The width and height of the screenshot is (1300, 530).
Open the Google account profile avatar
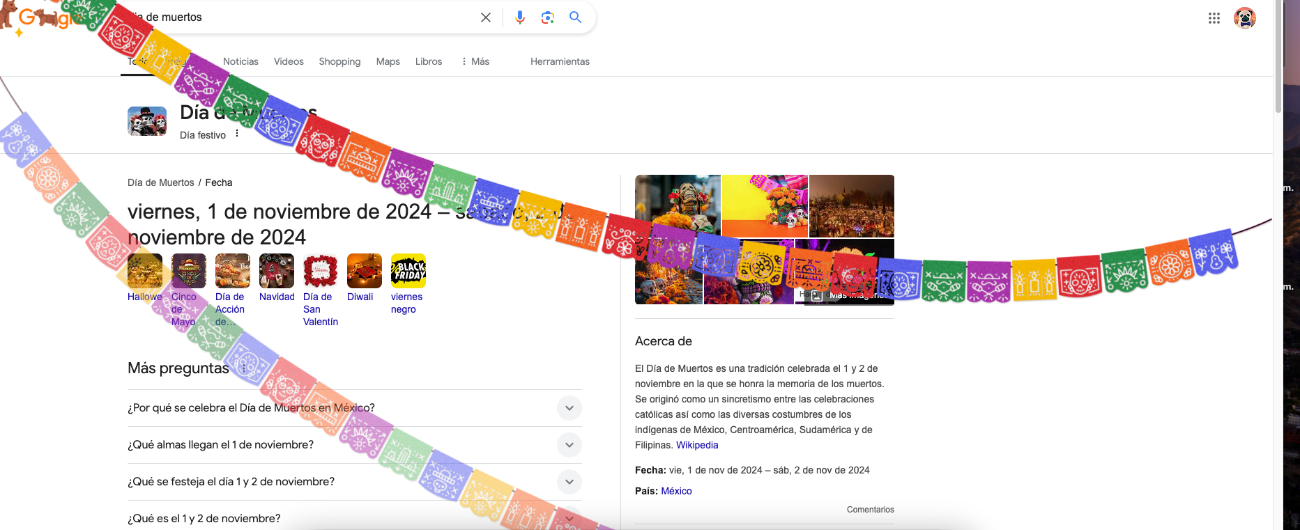1245,17
